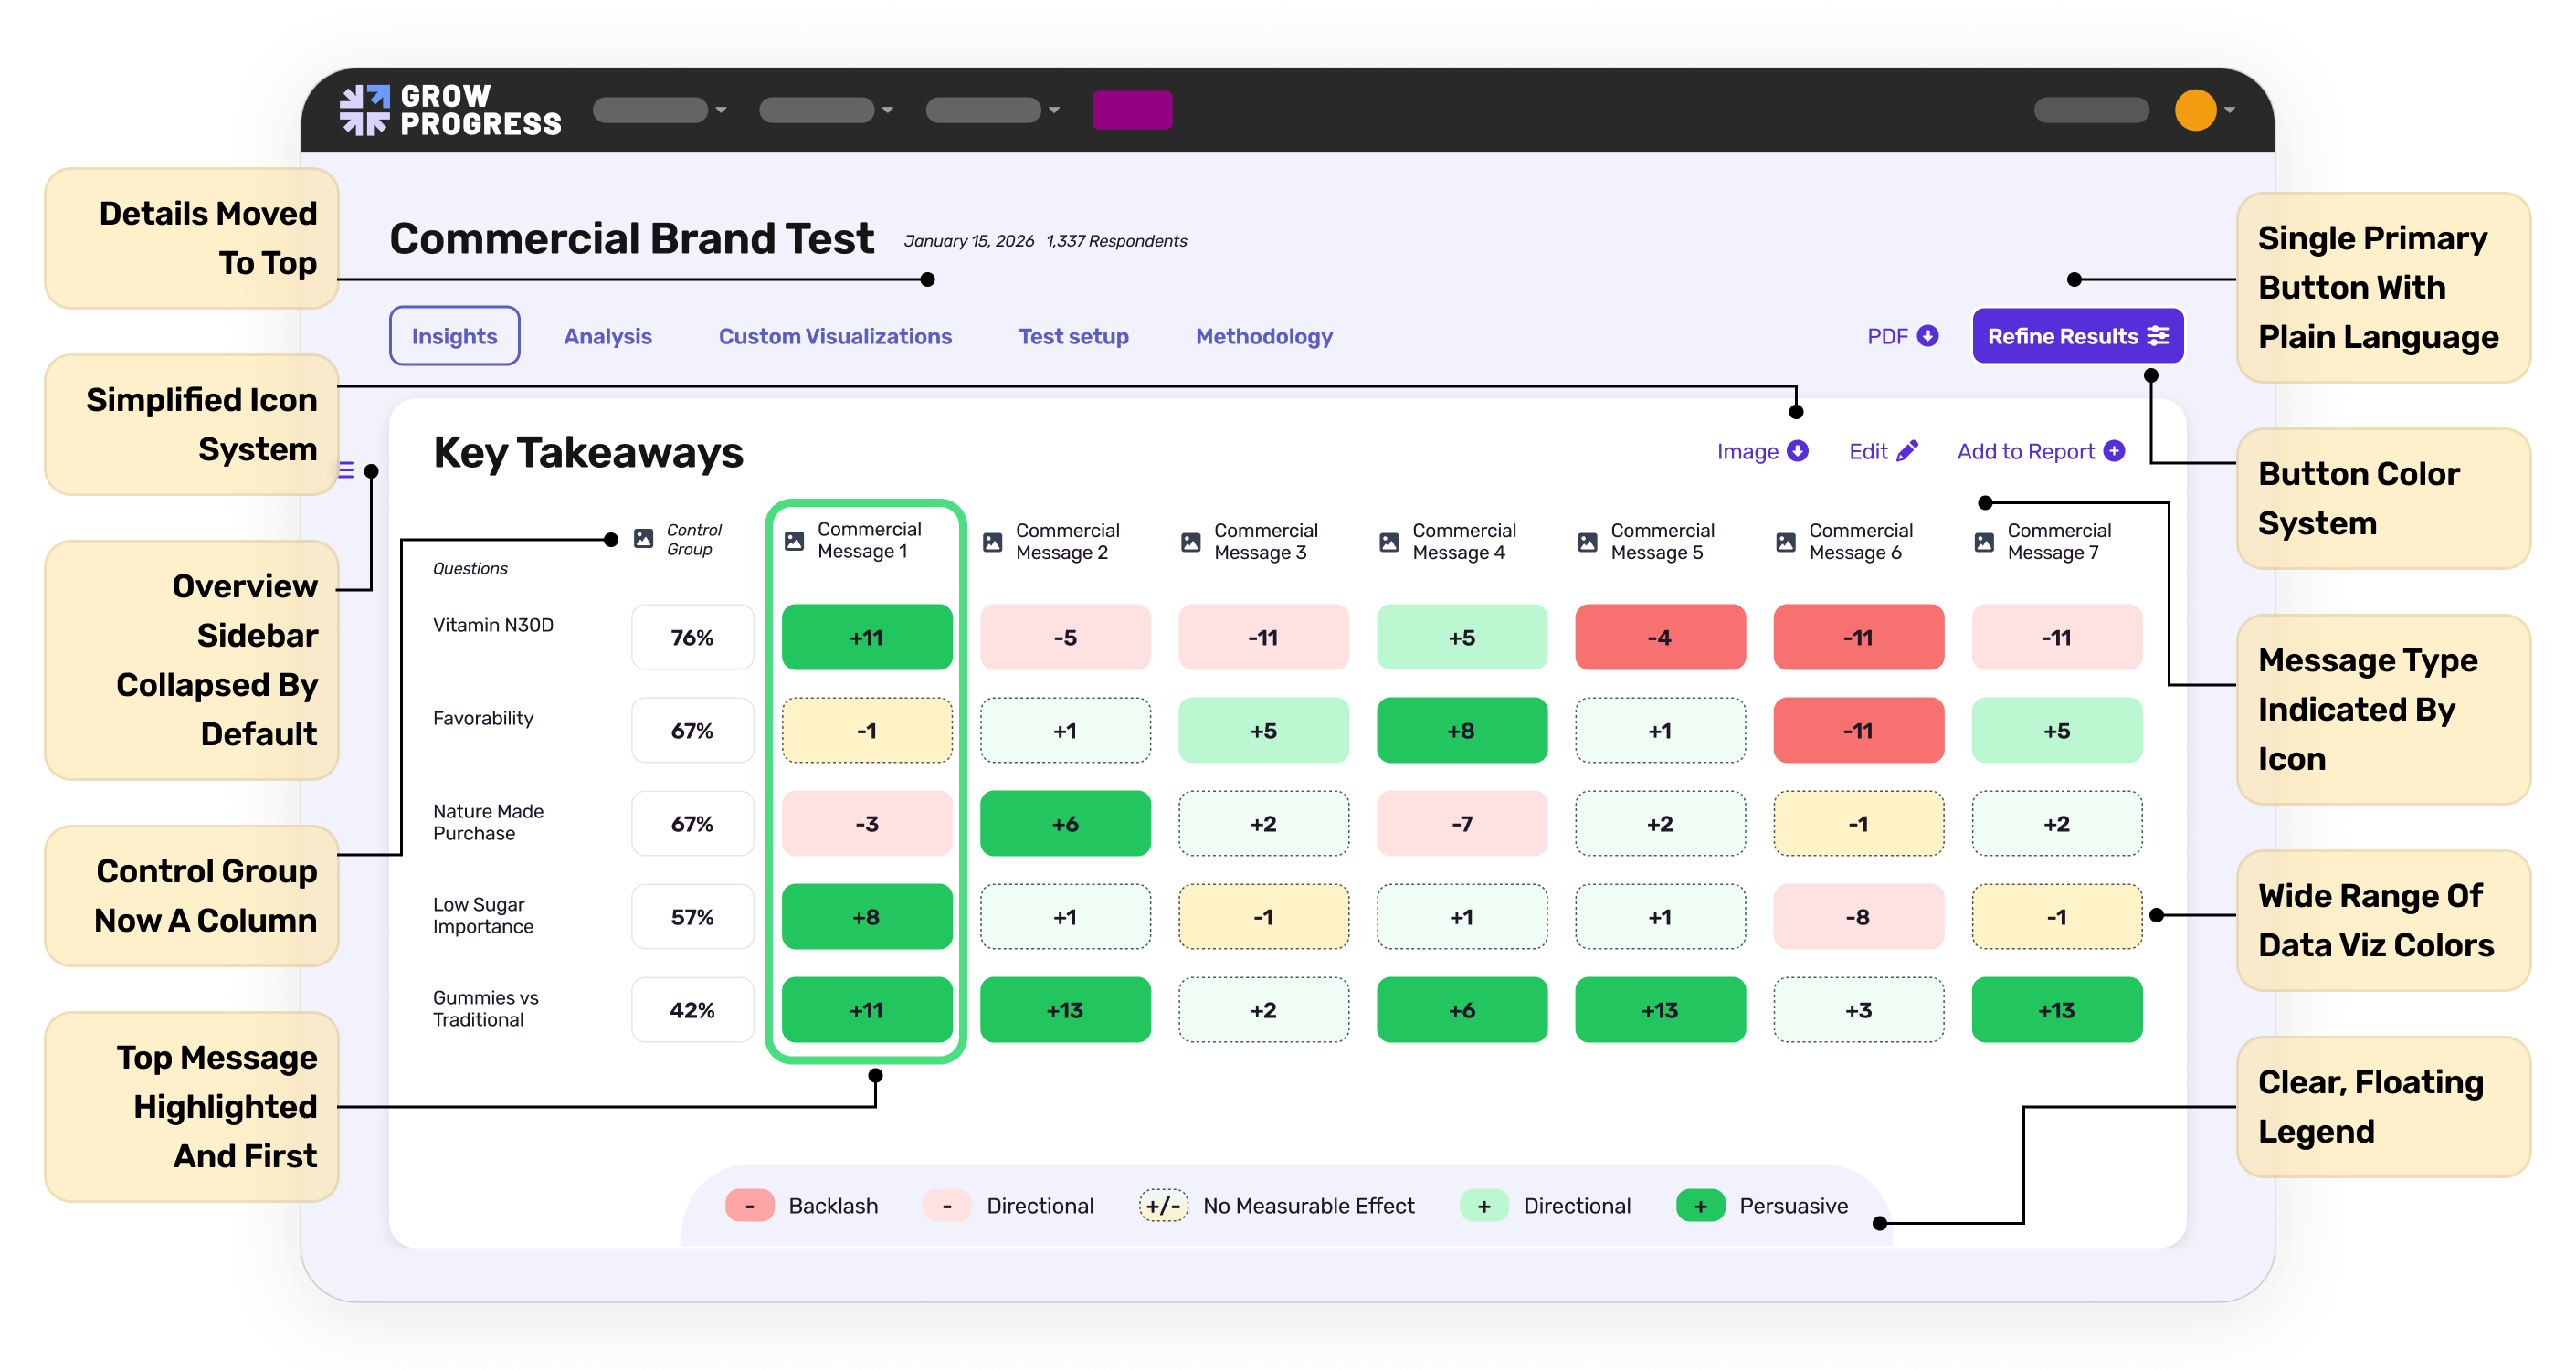Click the 76% Control Group cell for Vitamin N30D
This screenshot has height=1370, width=2576.
coord(692,637)
